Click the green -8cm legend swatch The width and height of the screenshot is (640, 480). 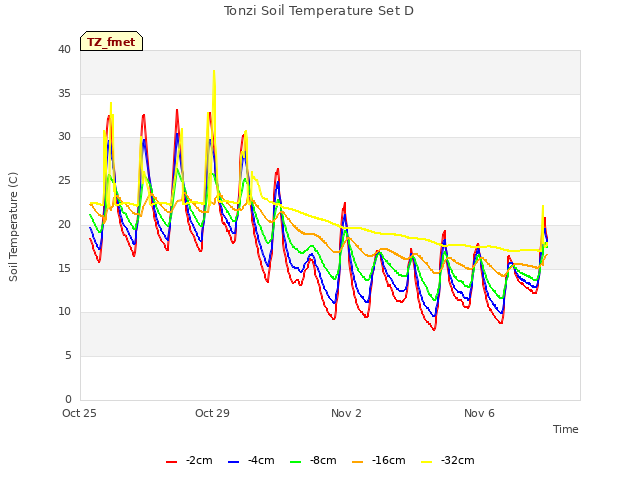coord(296,462)
